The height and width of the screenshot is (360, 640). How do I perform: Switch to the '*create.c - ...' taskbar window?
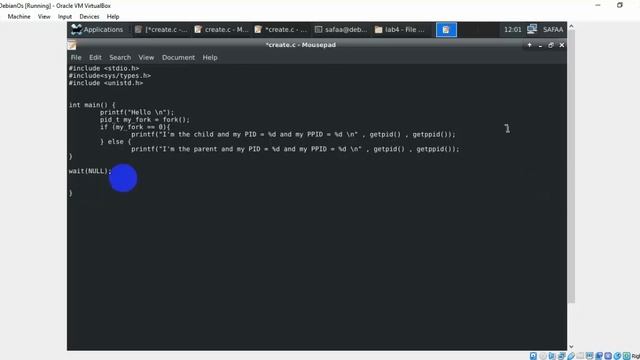coord(281,29)
